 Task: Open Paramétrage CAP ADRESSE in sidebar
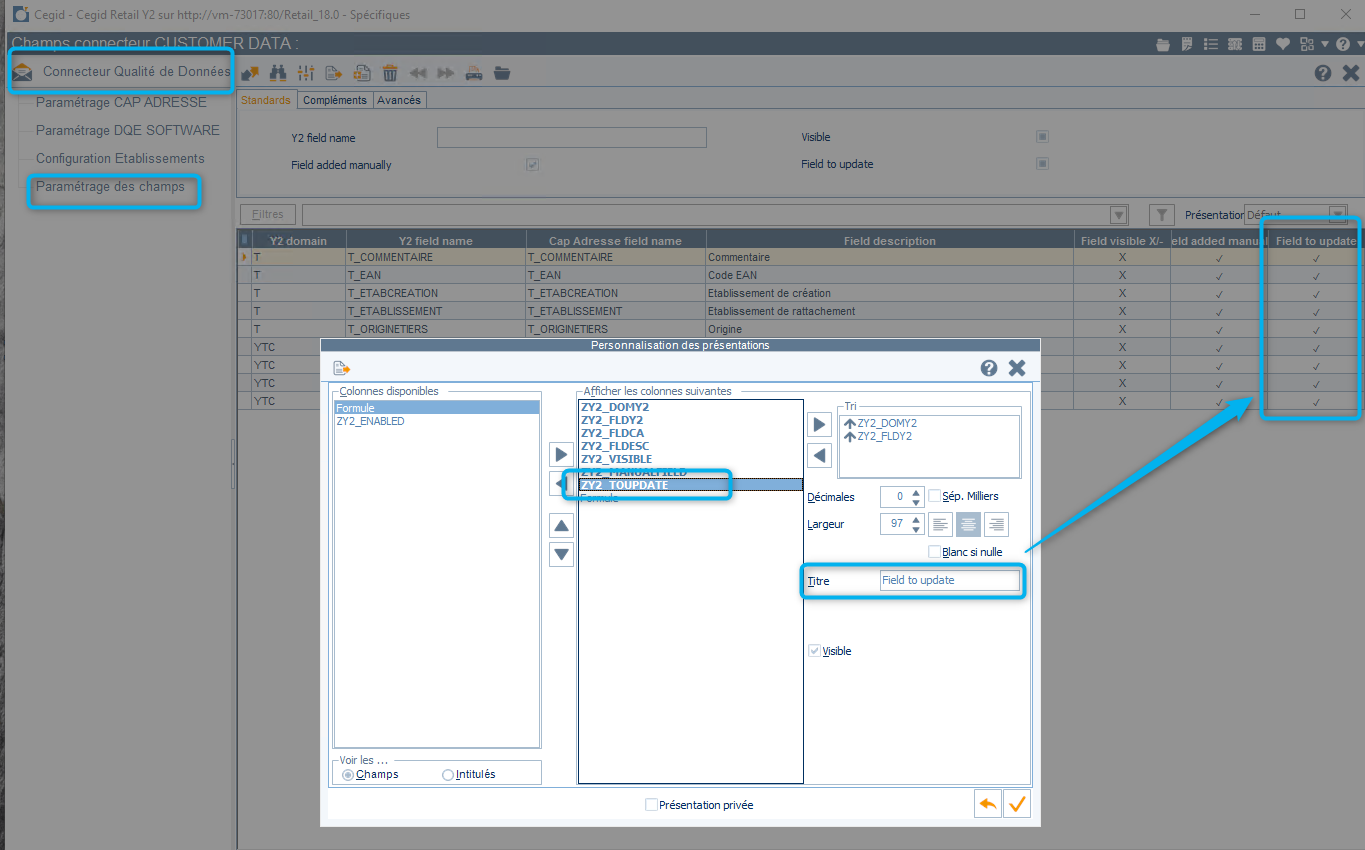[121, 102]
